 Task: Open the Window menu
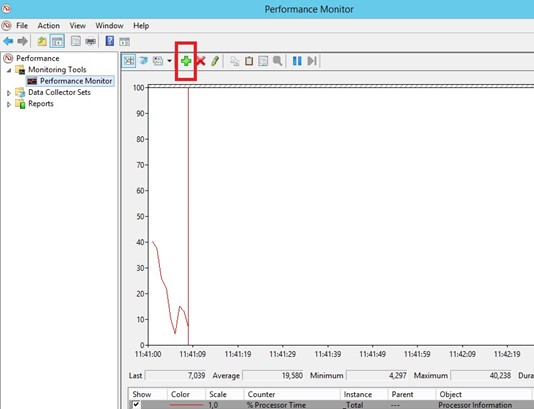tap(109, 26)
